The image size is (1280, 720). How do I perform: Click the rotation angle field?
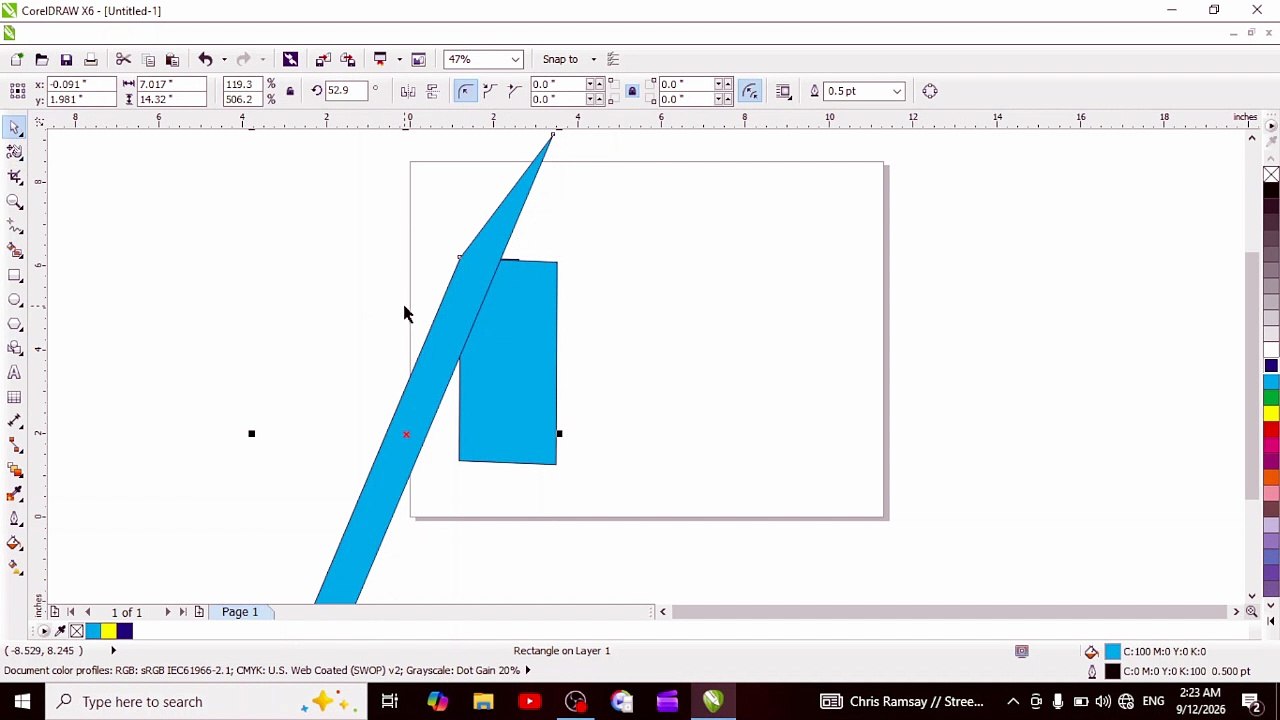pyautogui.click(x=346, y=91)
